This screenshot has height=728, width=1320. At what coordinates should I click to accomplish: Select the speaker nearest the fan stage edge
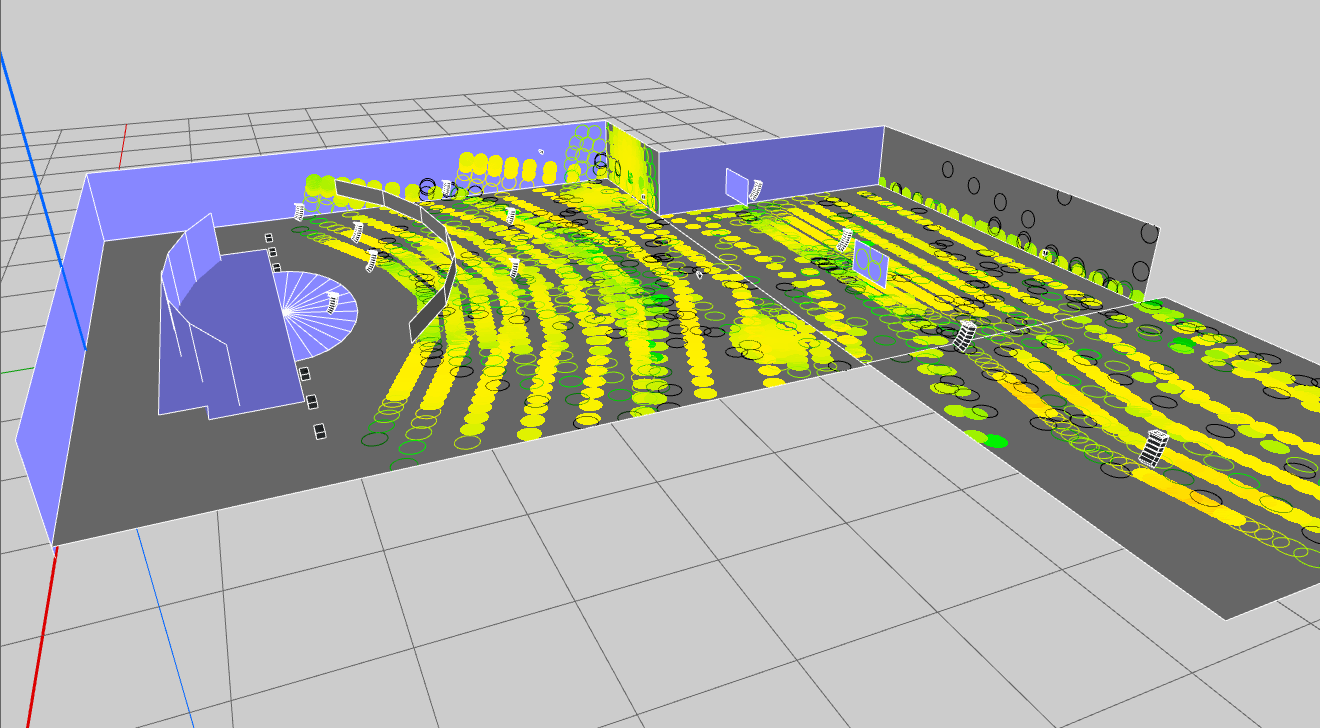point(372,260)
